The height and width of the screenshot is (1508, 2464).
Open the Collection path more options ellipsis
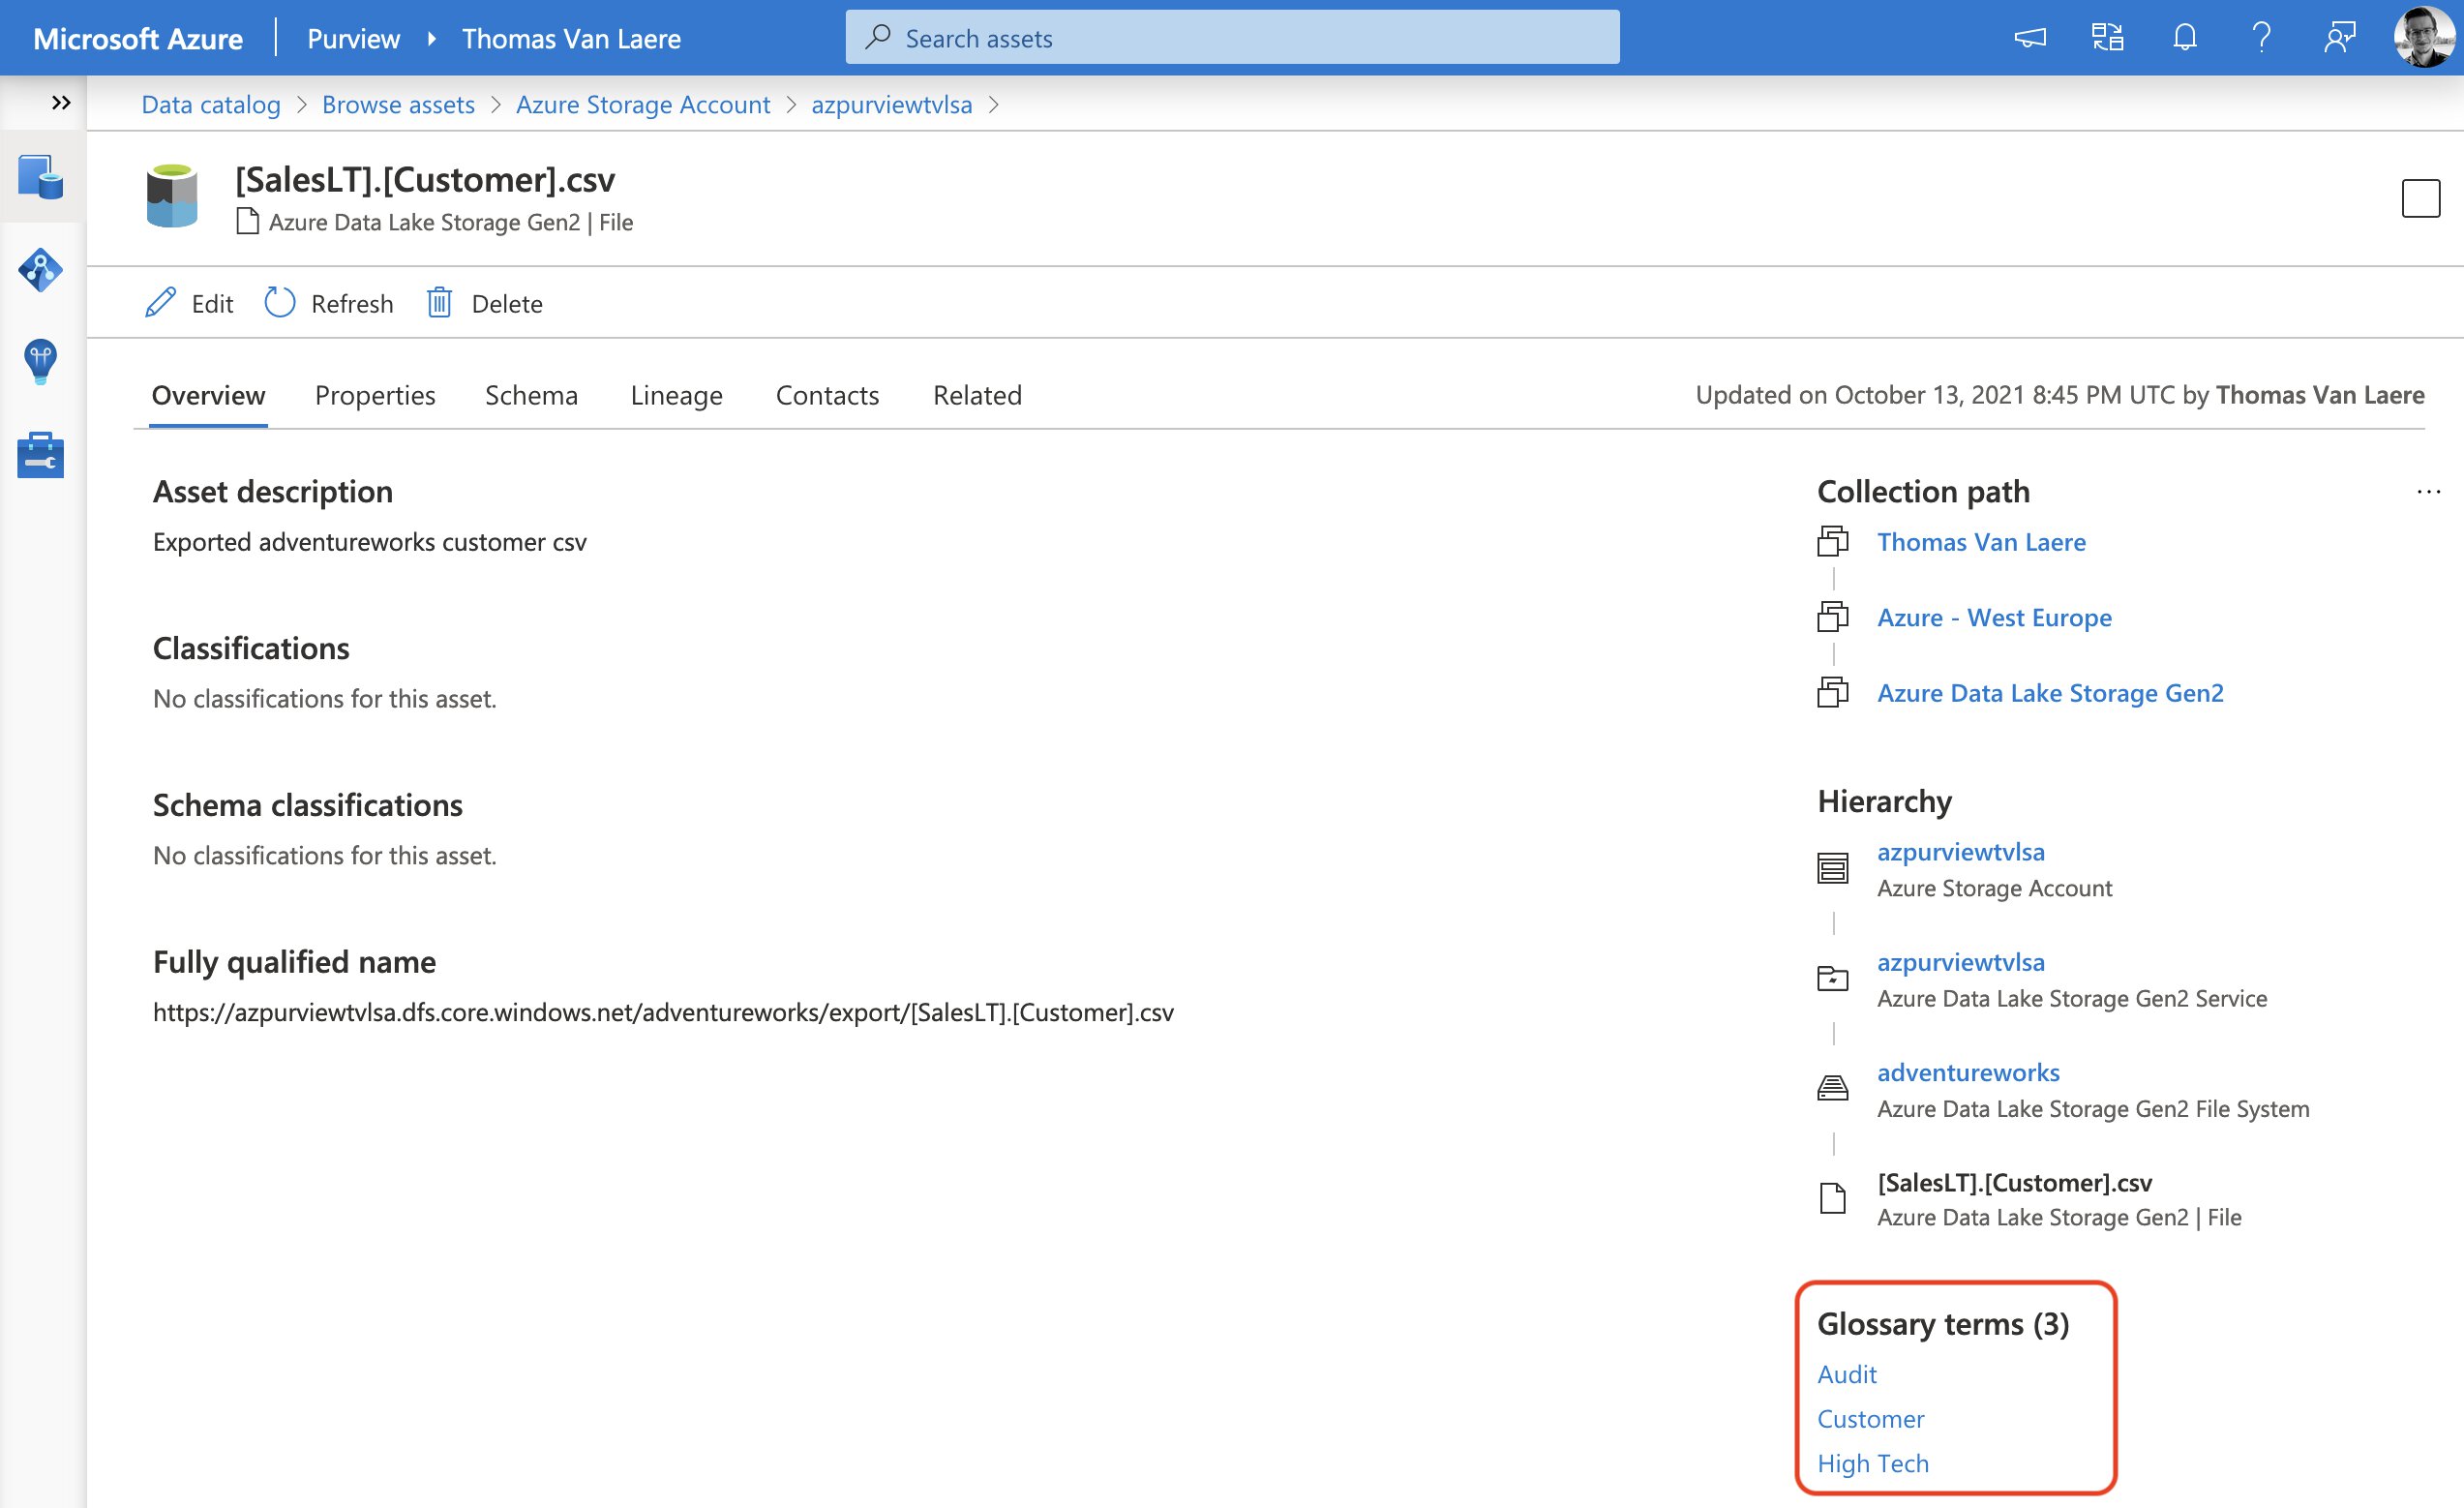click(2429, 491)
